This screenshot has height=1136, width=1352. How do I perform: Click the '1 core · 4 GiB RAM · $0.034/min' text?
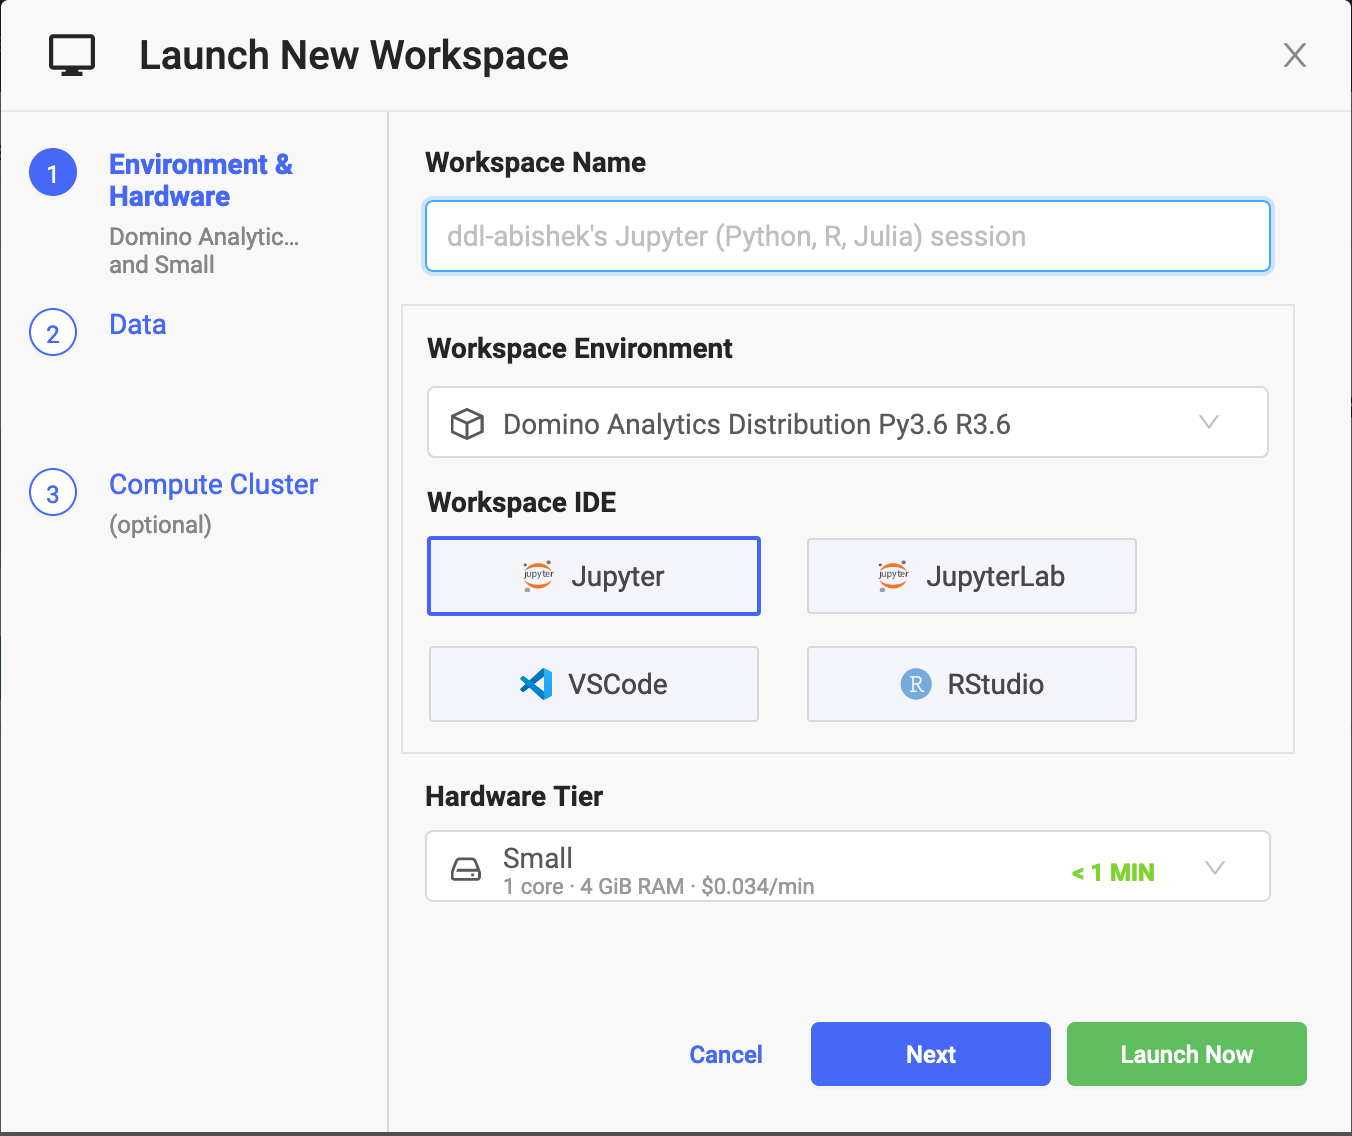659,886
